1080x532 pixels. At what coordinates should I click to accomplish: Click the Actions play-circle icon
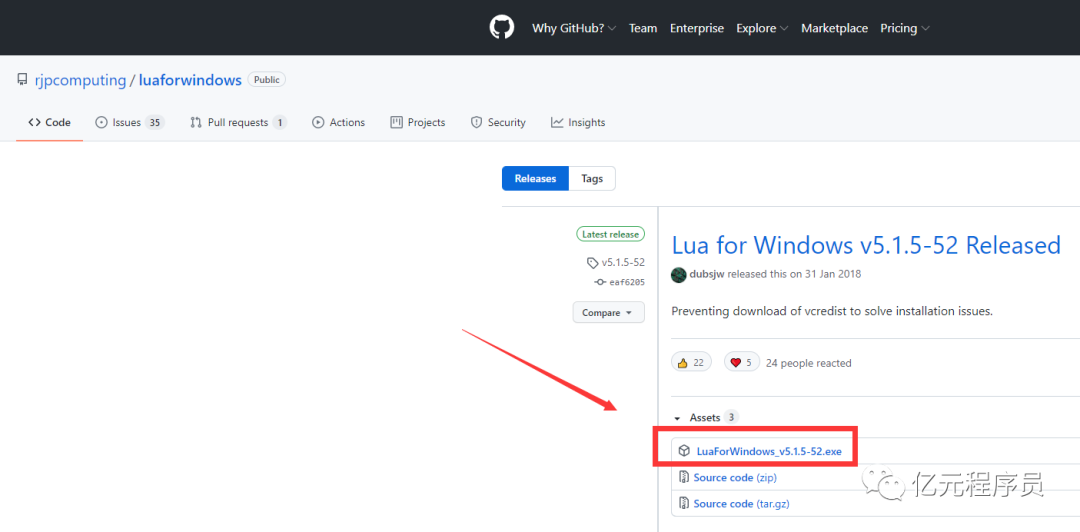coord(318,122)
